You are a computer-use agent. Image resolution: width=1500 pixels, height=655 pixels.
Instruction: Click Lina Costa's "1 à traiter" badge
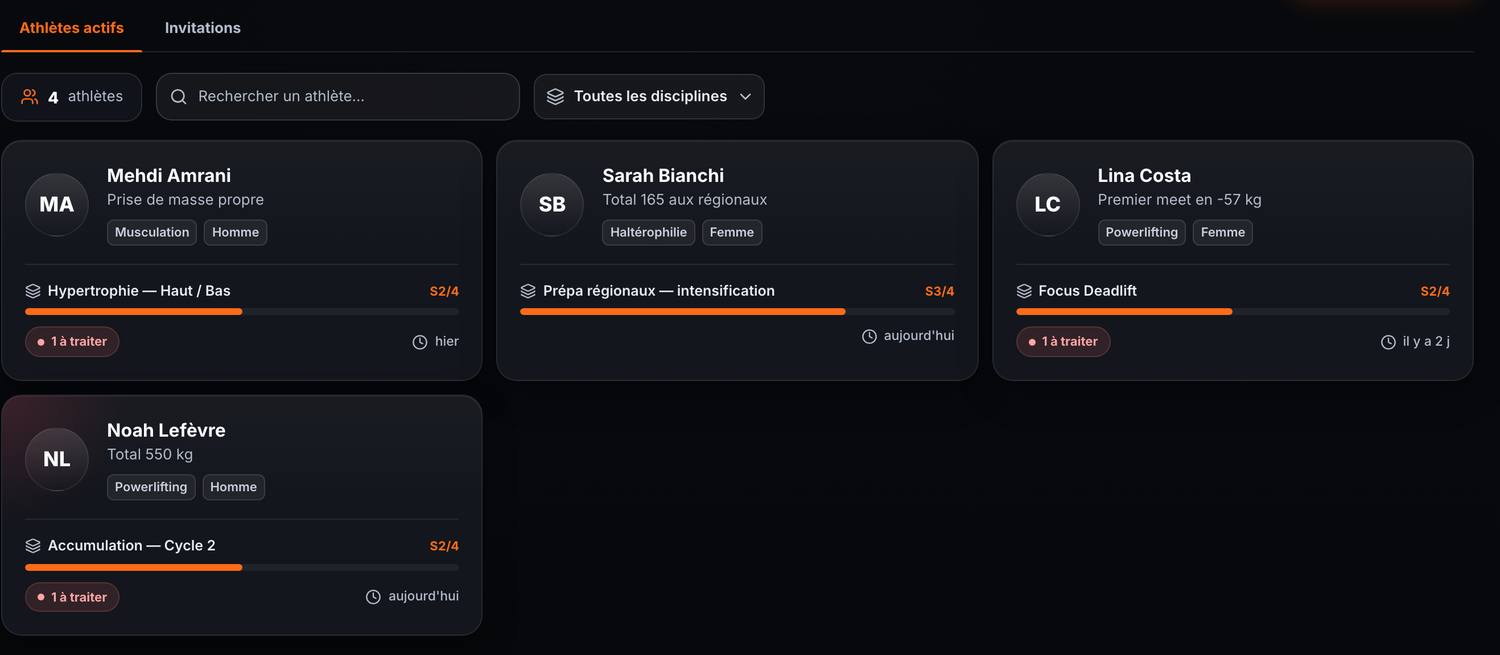tap(1063, 342)
